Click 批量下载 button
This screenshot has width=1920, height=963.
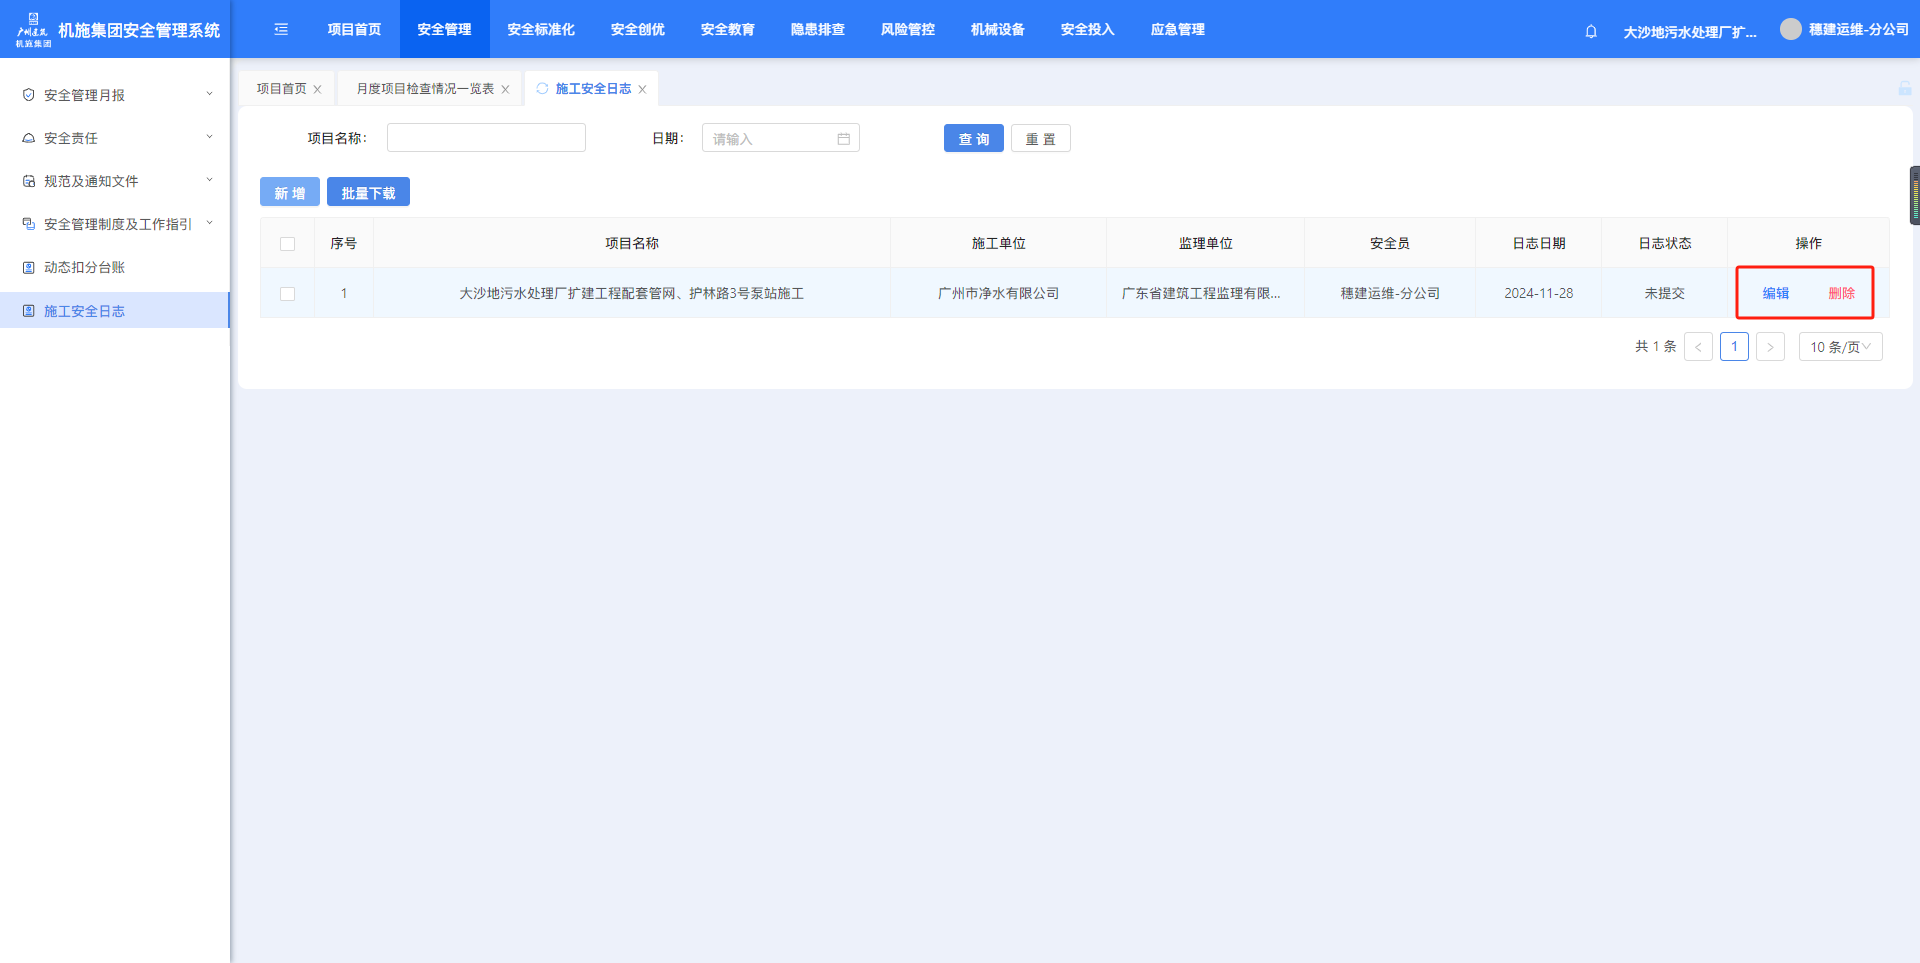coord(368,193)
